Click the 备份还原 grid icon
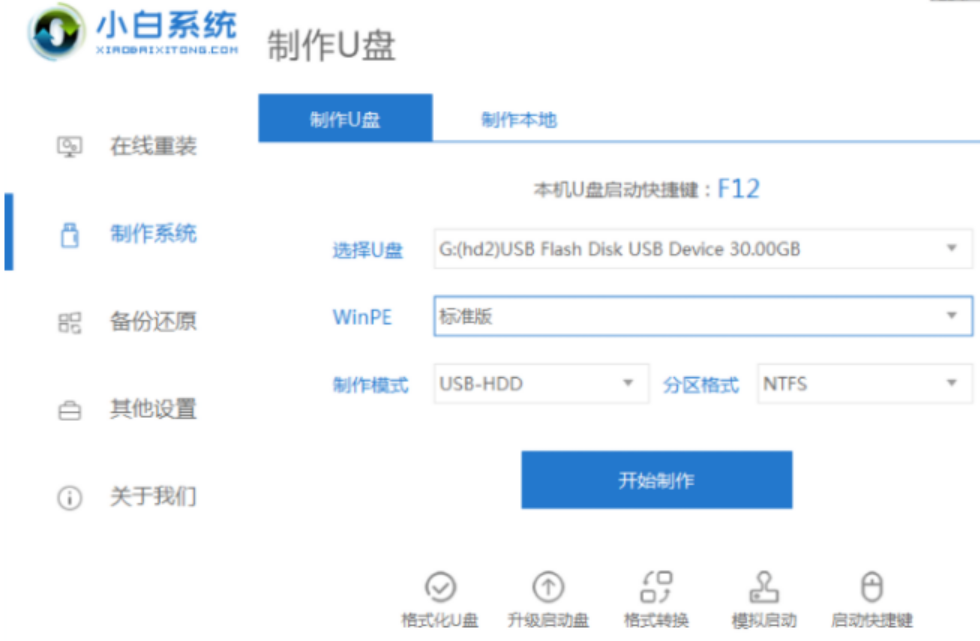The height and width of the screenshot is (641, 980). pyautogui.click(x=69, y=322)
